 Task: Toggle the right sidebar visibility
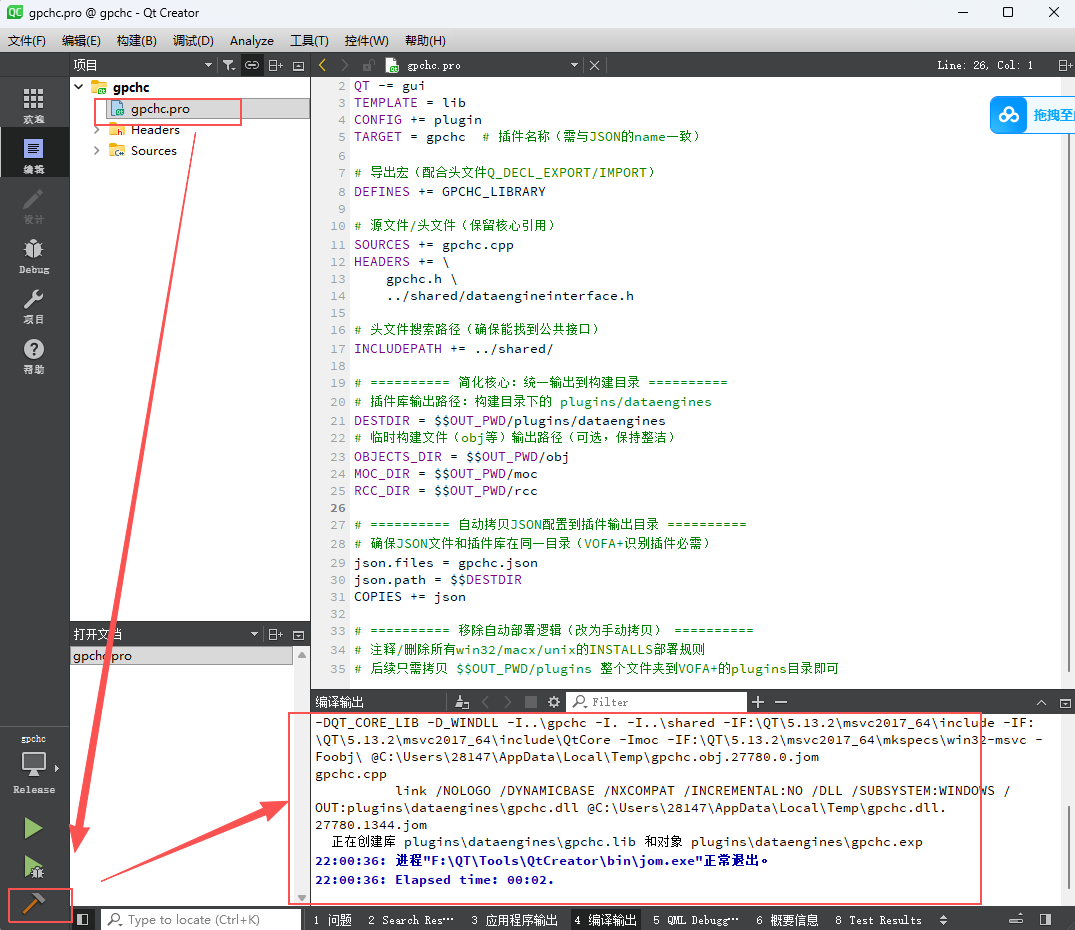pos(1046,920)
